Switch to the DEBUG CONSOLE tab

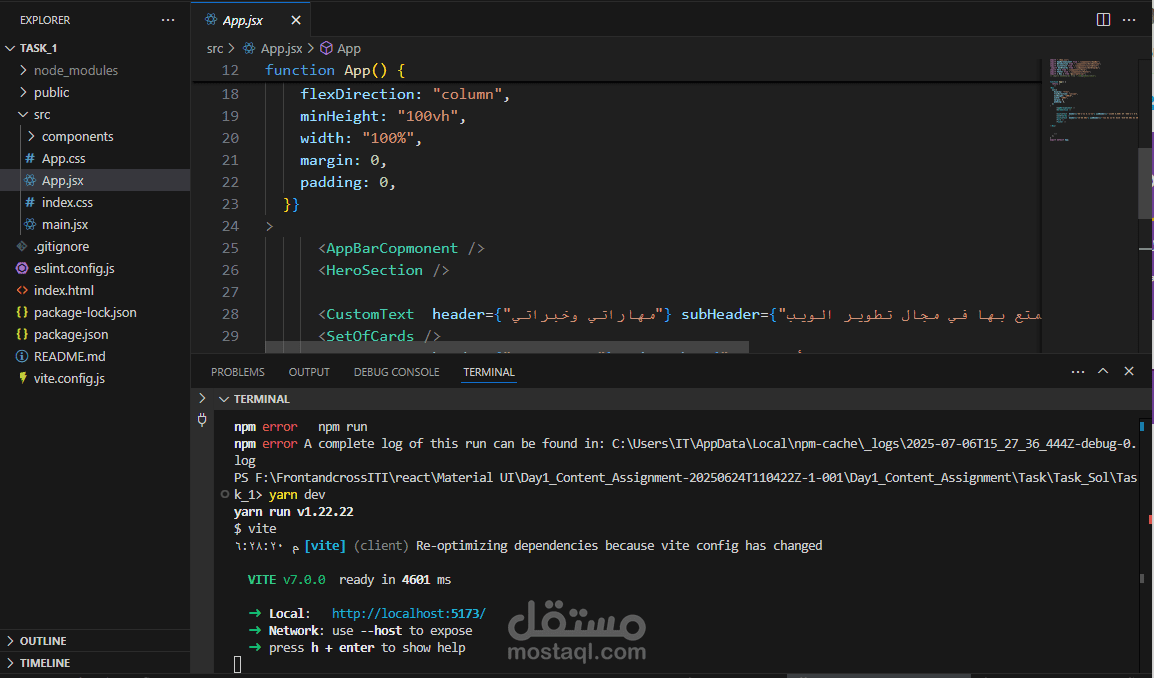(397, 372)
